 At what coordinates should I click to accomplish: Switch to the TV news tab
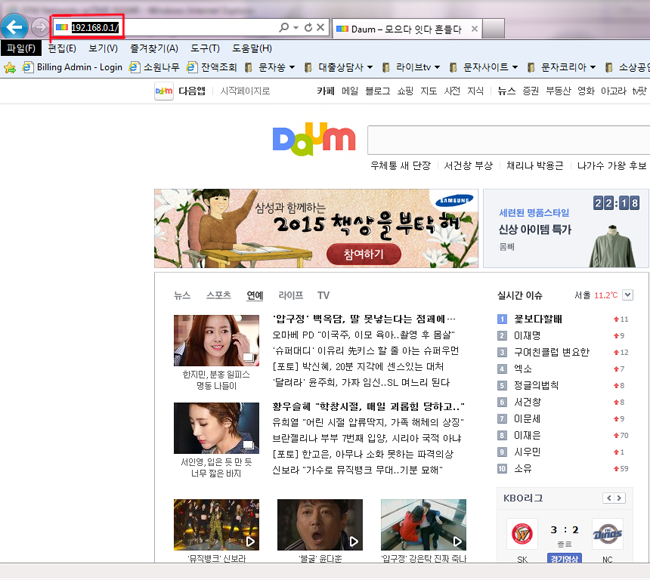(323, 295)
